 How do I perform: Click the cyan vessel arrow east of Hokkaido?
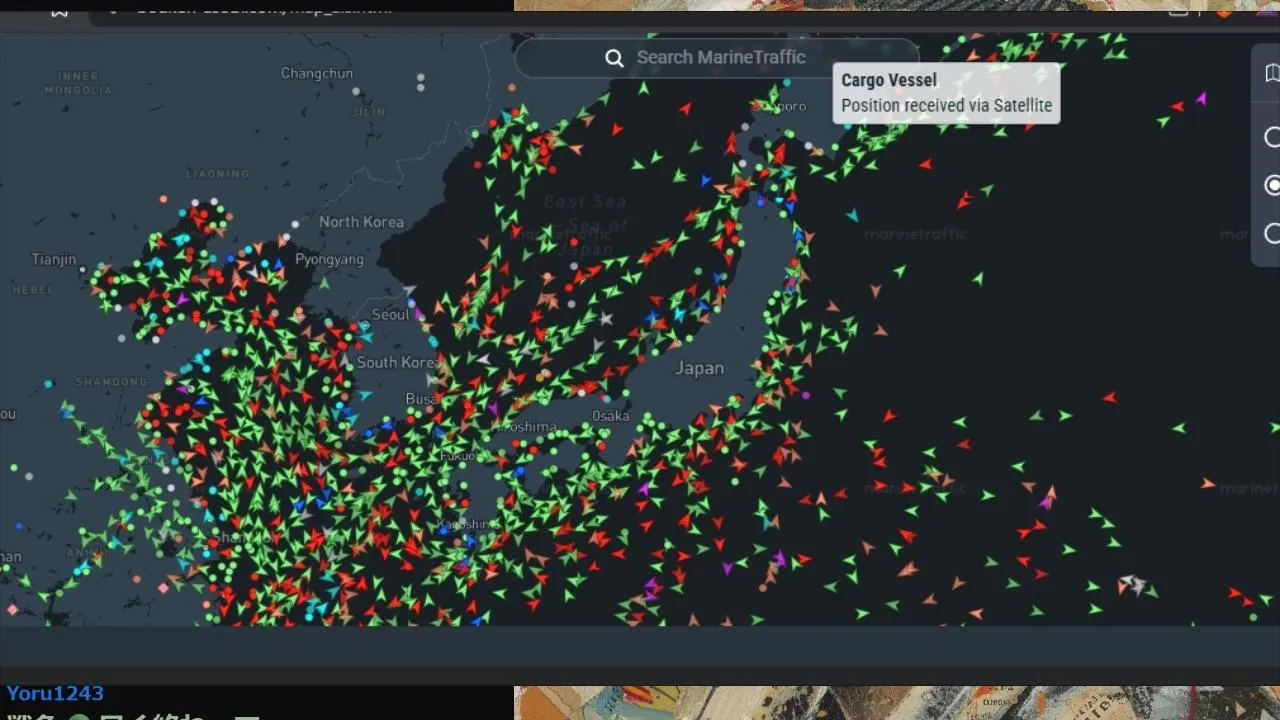click(x=852, y=214)
